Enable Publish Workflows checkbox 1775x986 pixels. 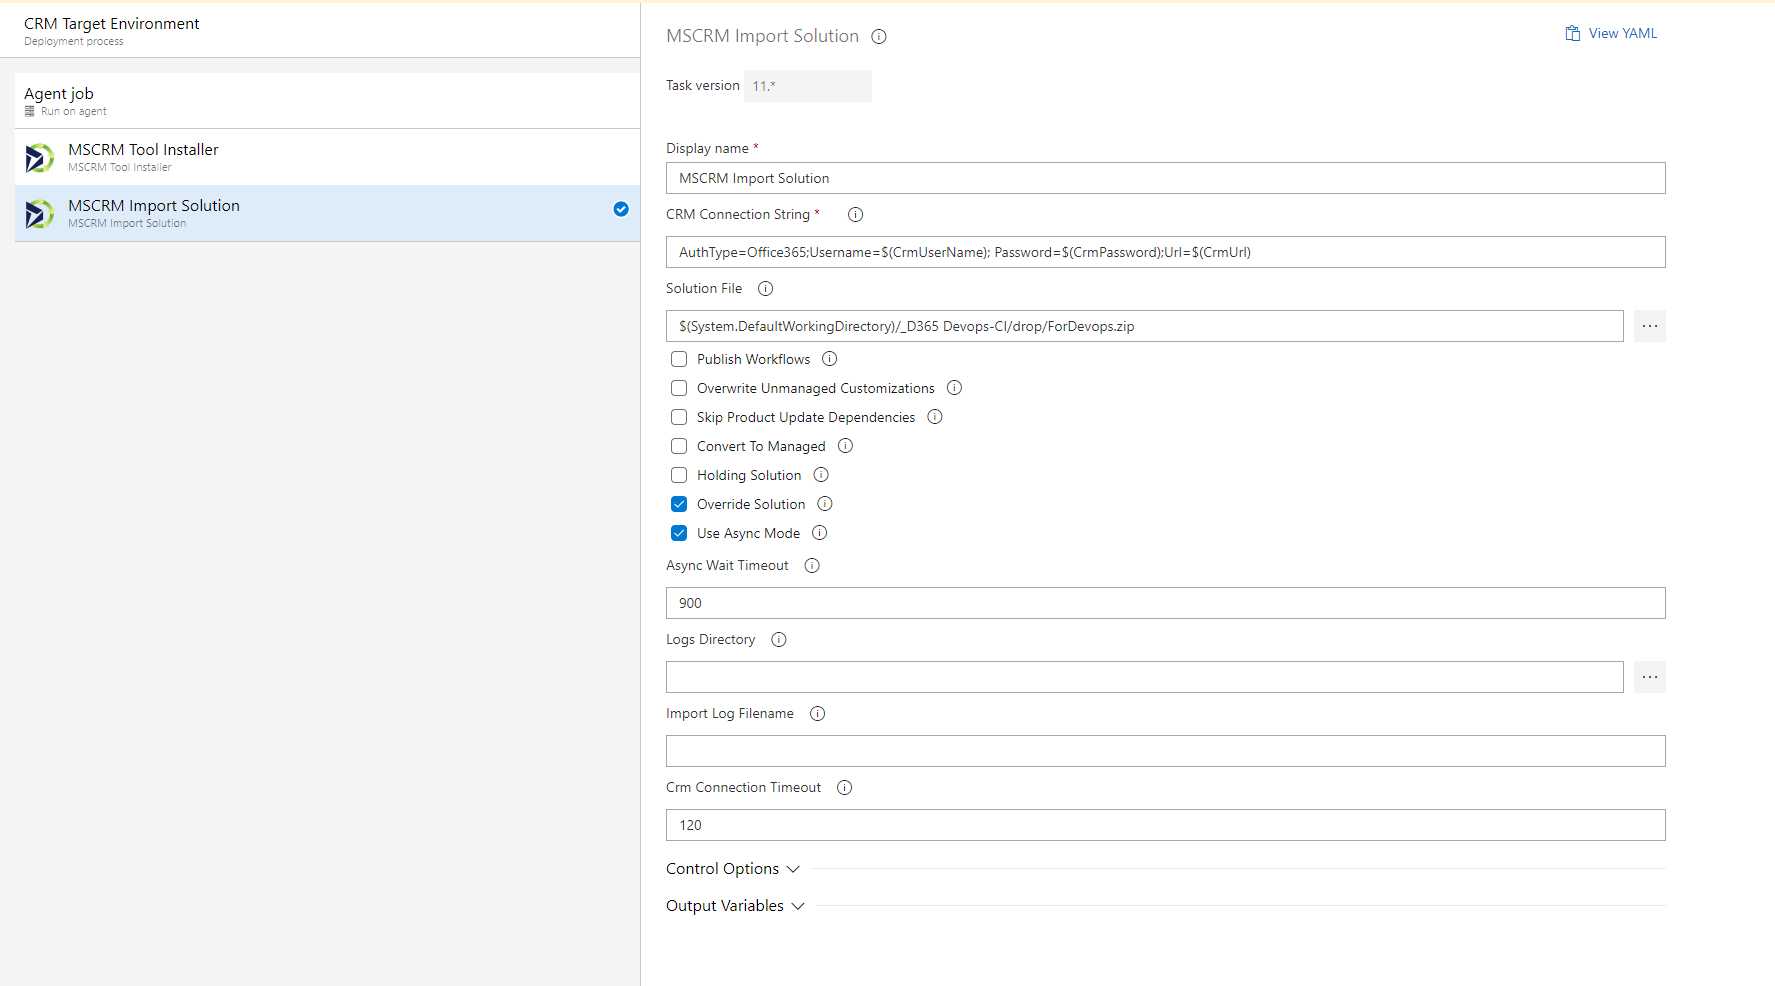click(679, 359)
